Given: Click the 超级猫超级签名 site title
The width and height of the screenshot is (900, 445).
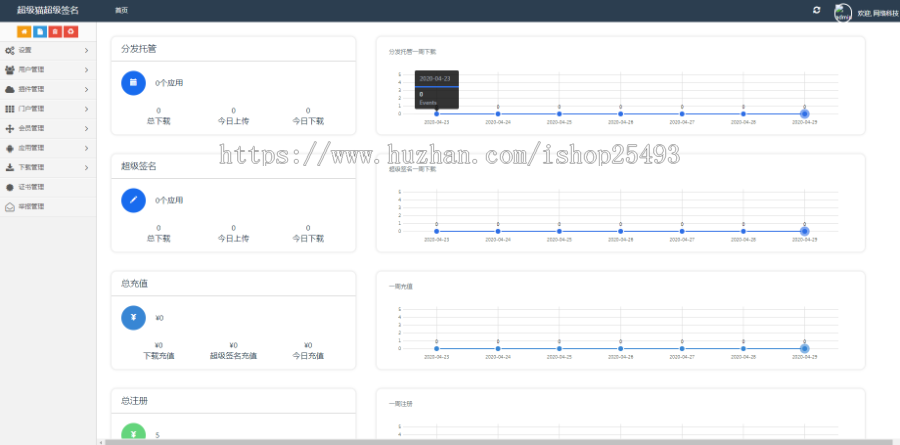Looking at the screenshot, I should point(48,10).
